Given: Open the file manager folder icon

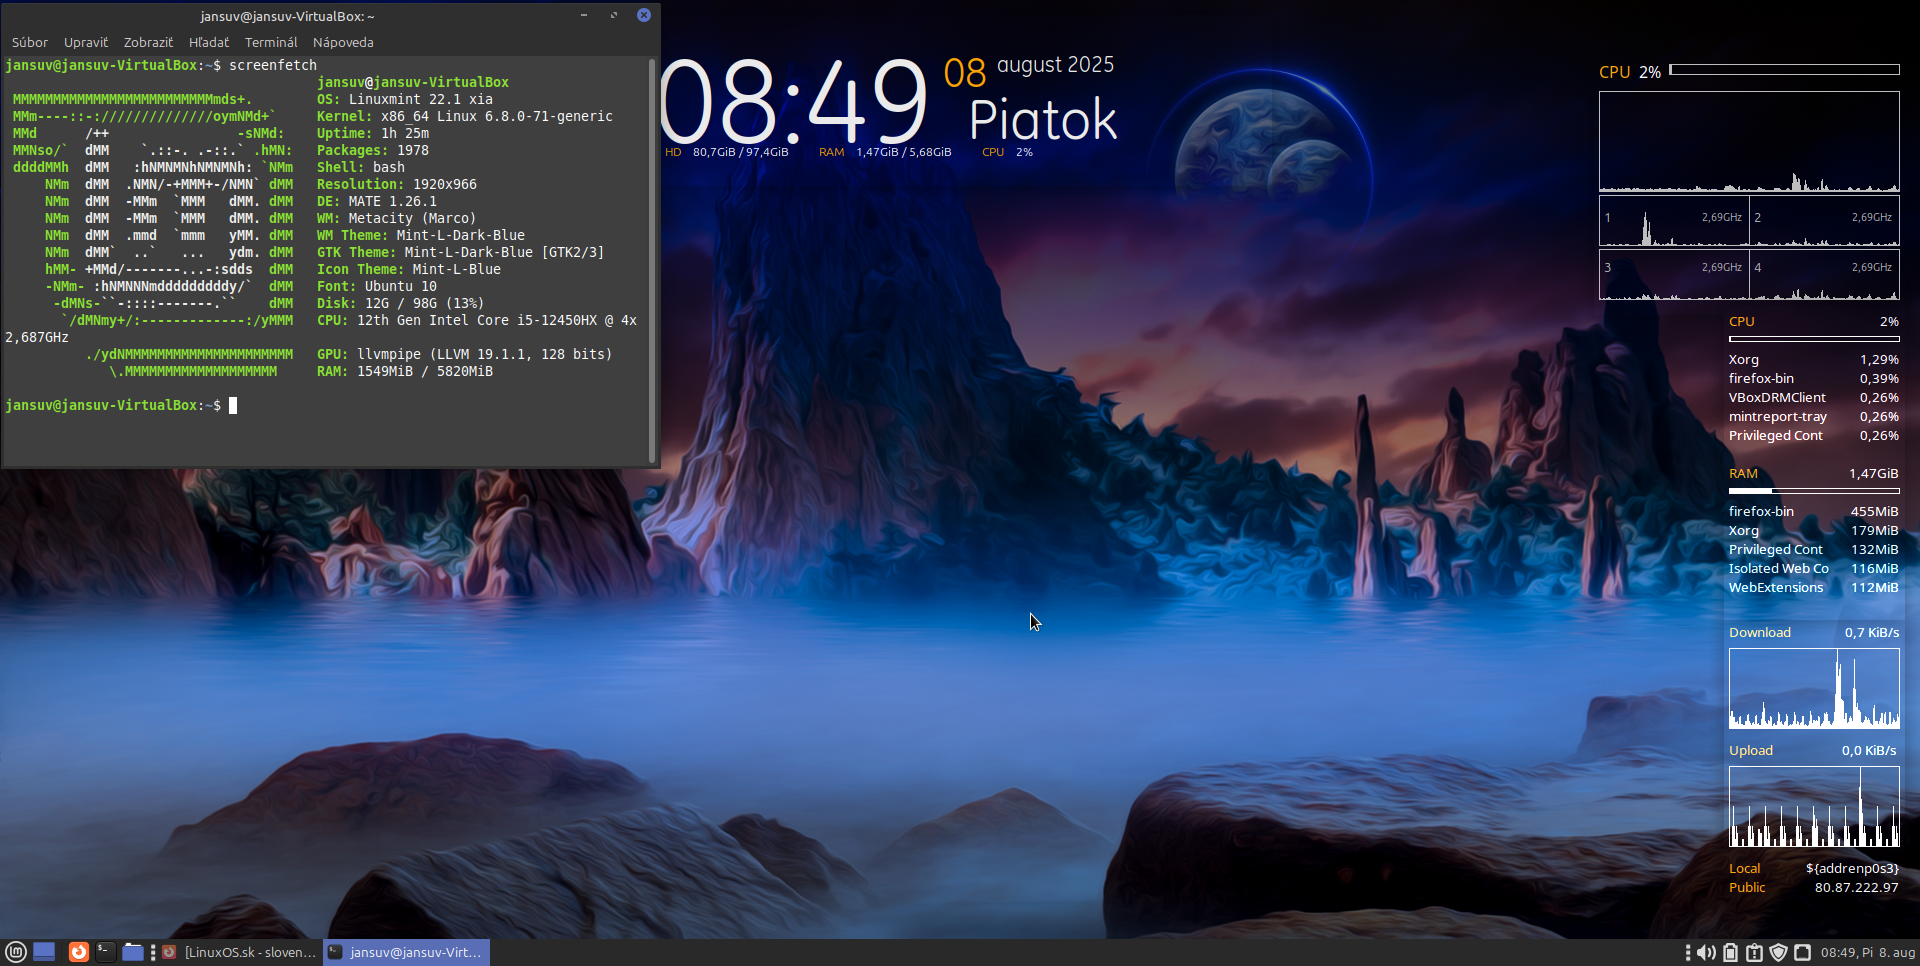Looking at the screenshot, I should click(x=133, y=952).
